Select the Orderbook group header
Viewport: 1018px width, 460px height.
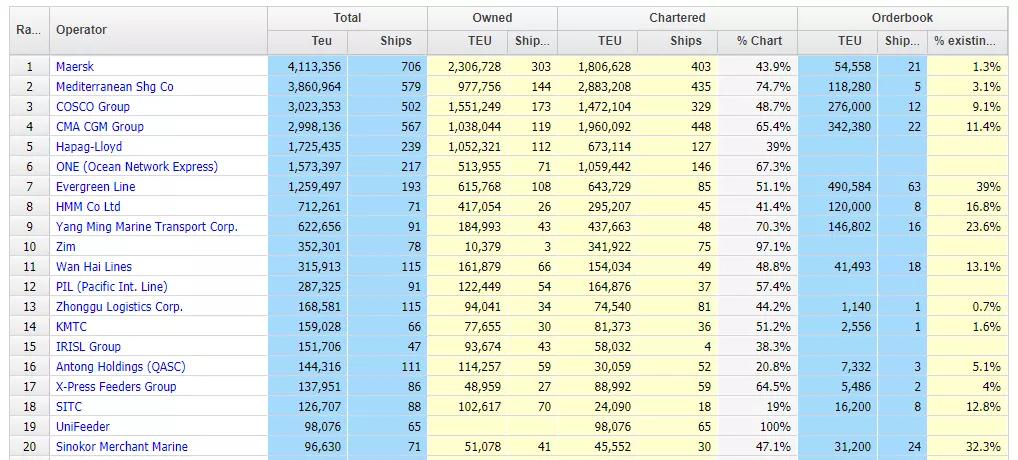click(x=901, y=18)
